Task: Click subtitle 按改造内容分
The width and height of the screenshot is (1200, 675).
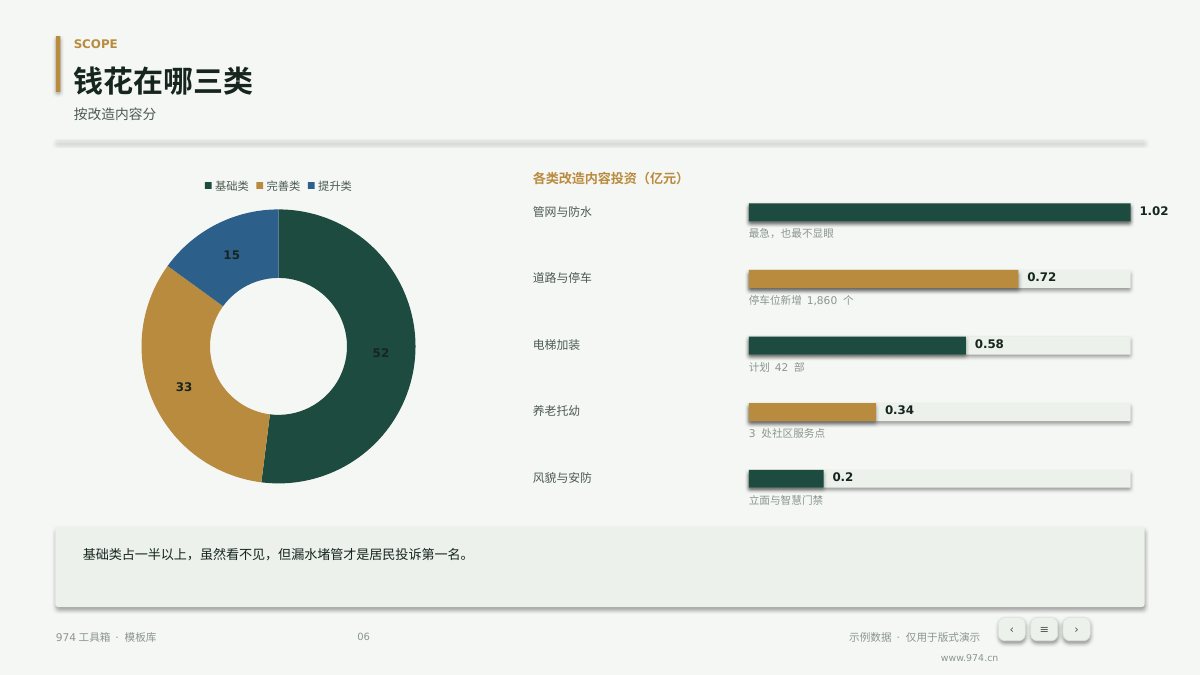Action: pyautogui.click(x=115, y=115)
